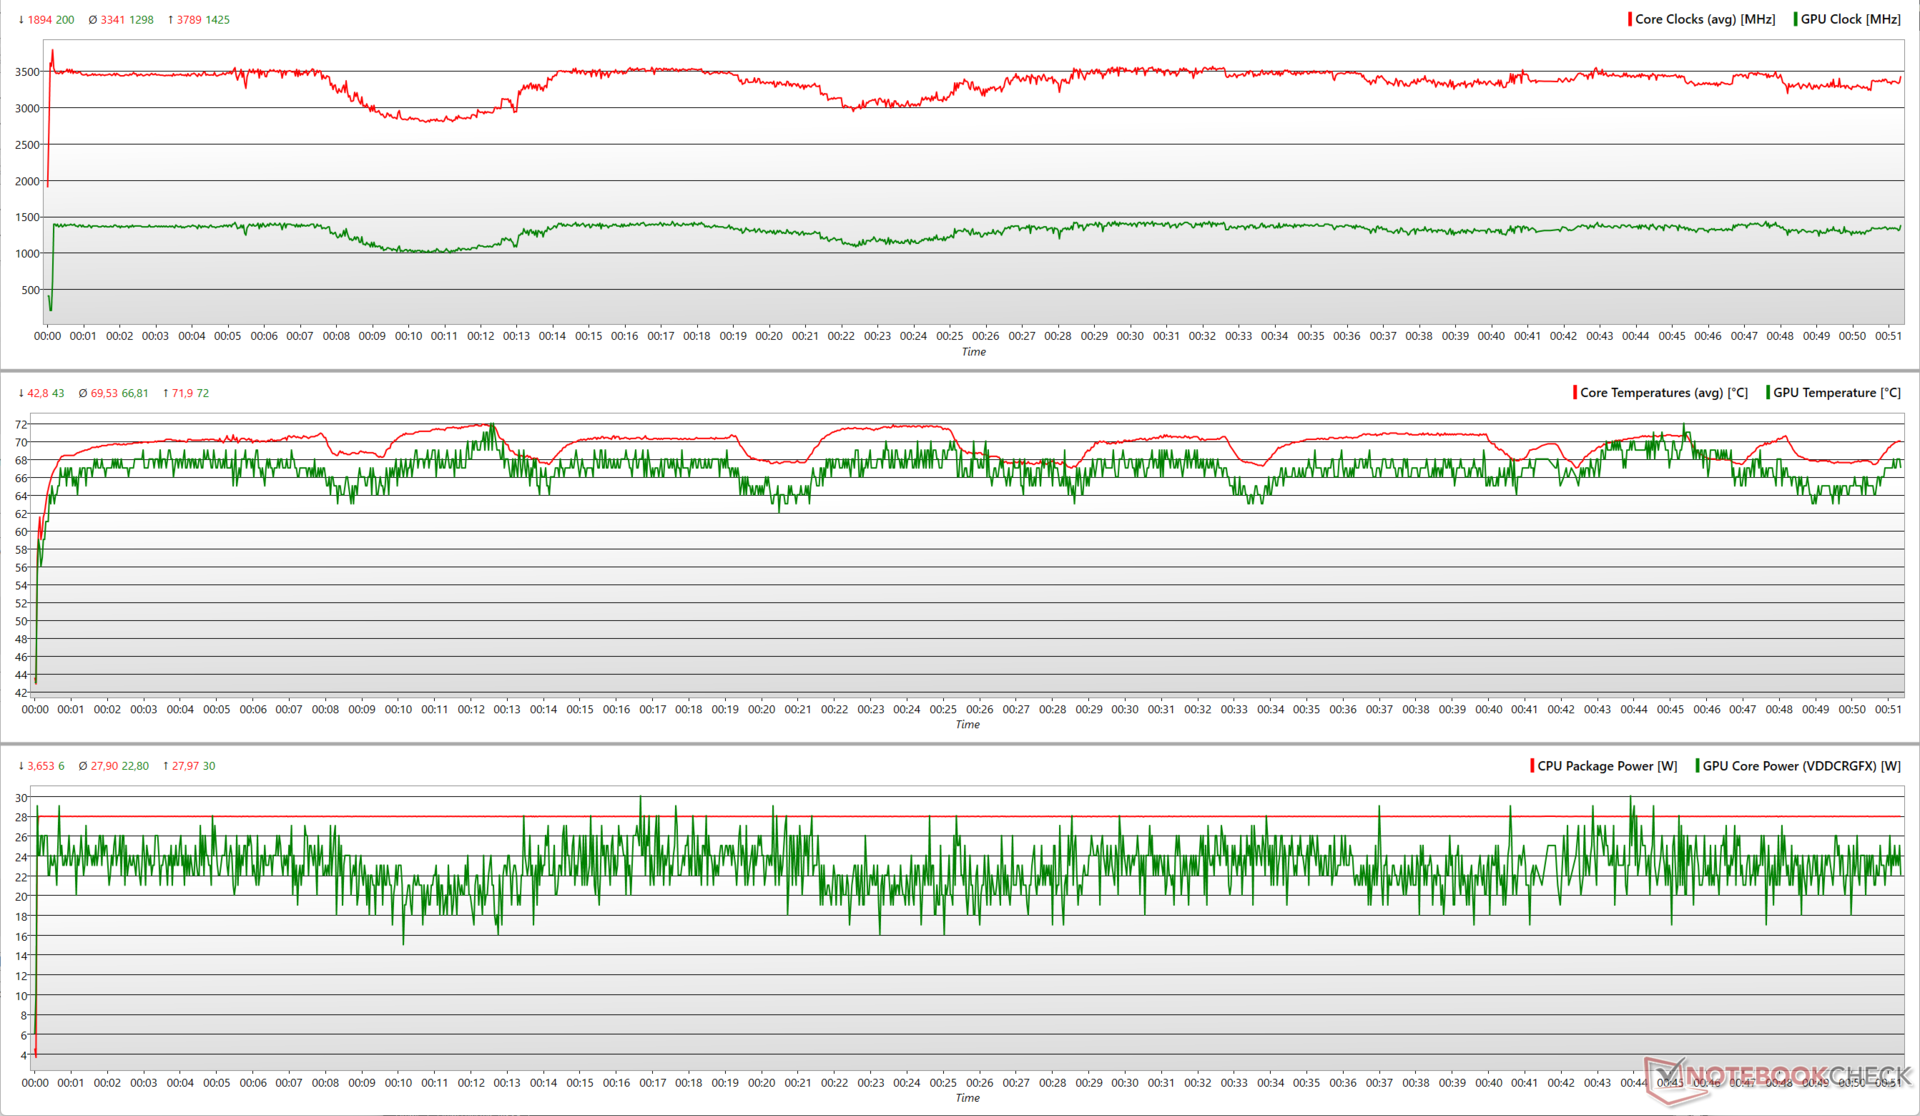The image size is (1920, 1116).
Task: Click the red swatch beside Core Clocks (avg) legend
Action: [1630, 19]
